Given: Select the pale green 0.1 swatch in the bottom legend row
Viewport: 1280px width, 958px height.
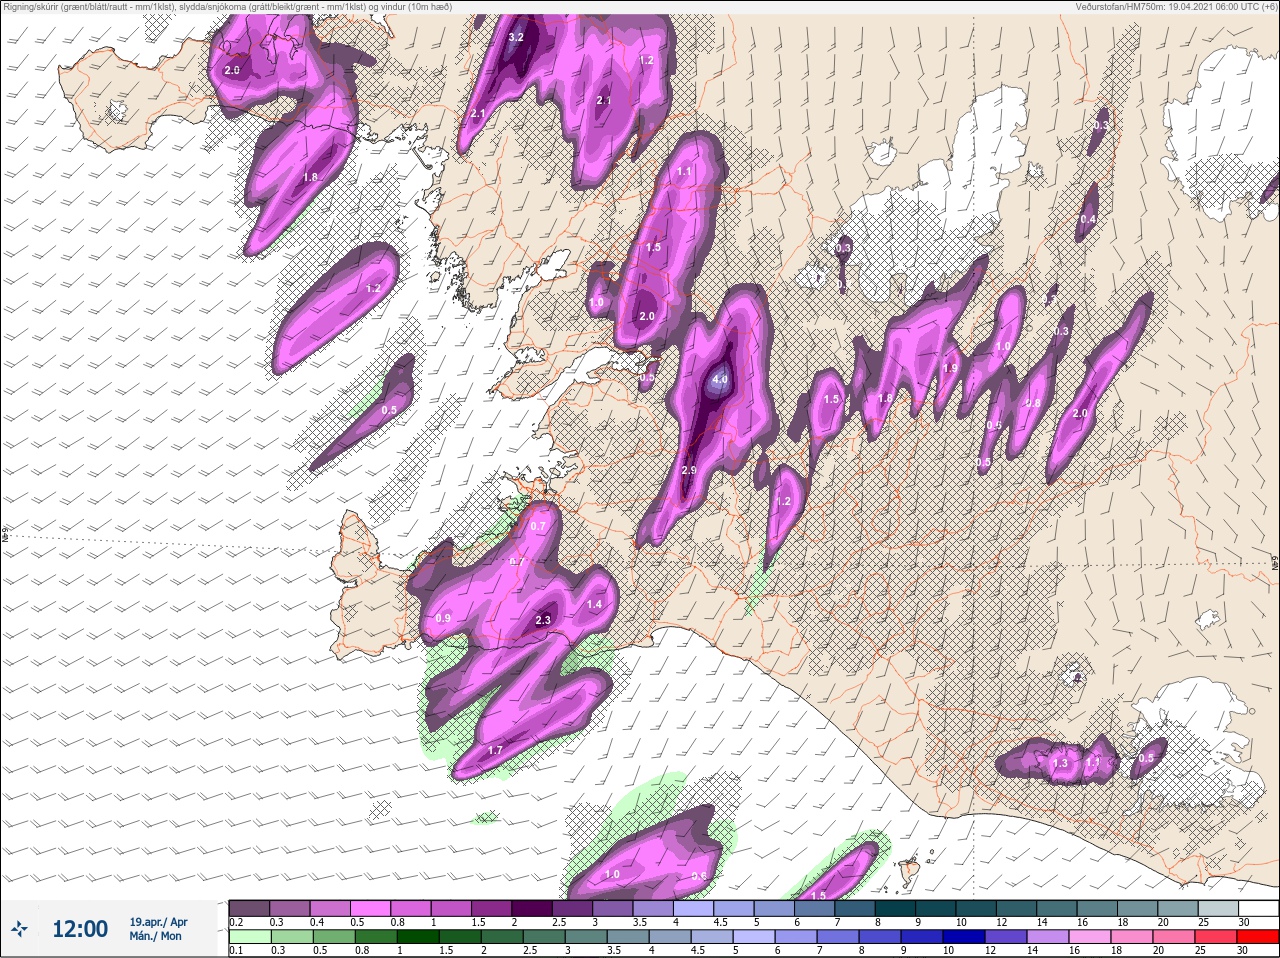Looking at the screenshot, I should click(249, 938).
